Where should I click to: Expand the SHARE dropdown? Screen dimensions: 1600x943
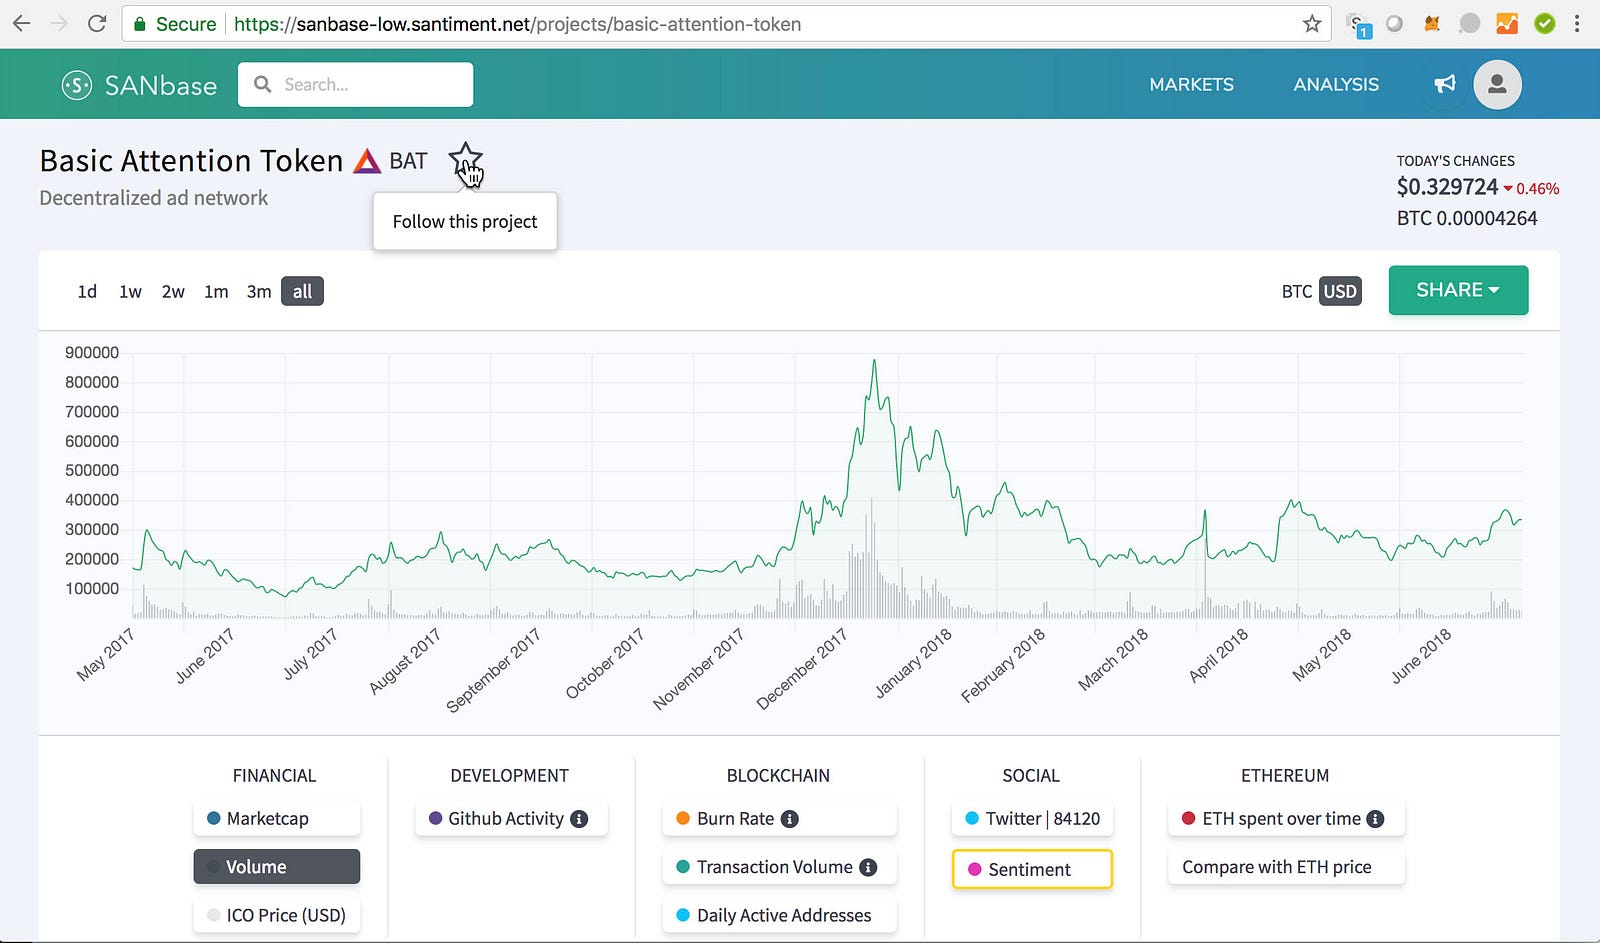coord(1458,290)
